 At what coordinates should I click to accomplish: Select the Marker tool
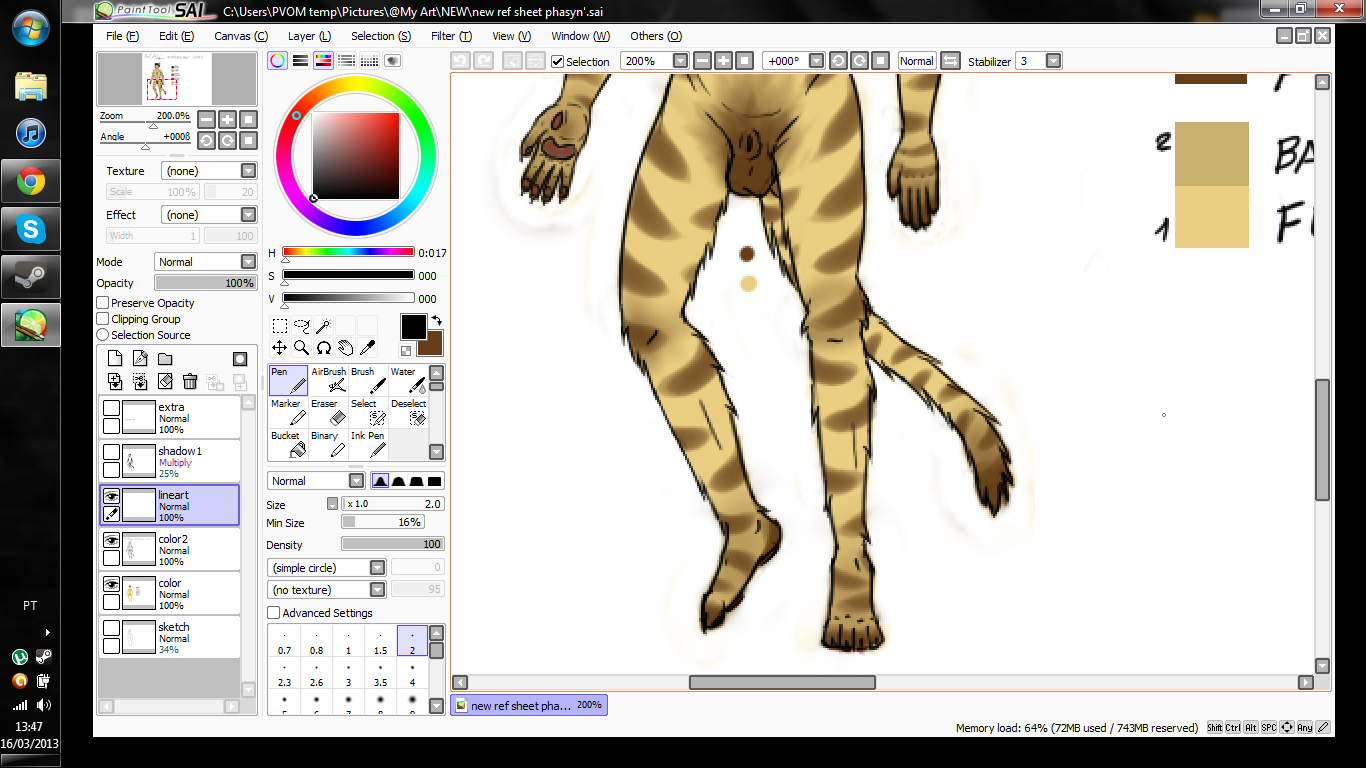point(288,412)
